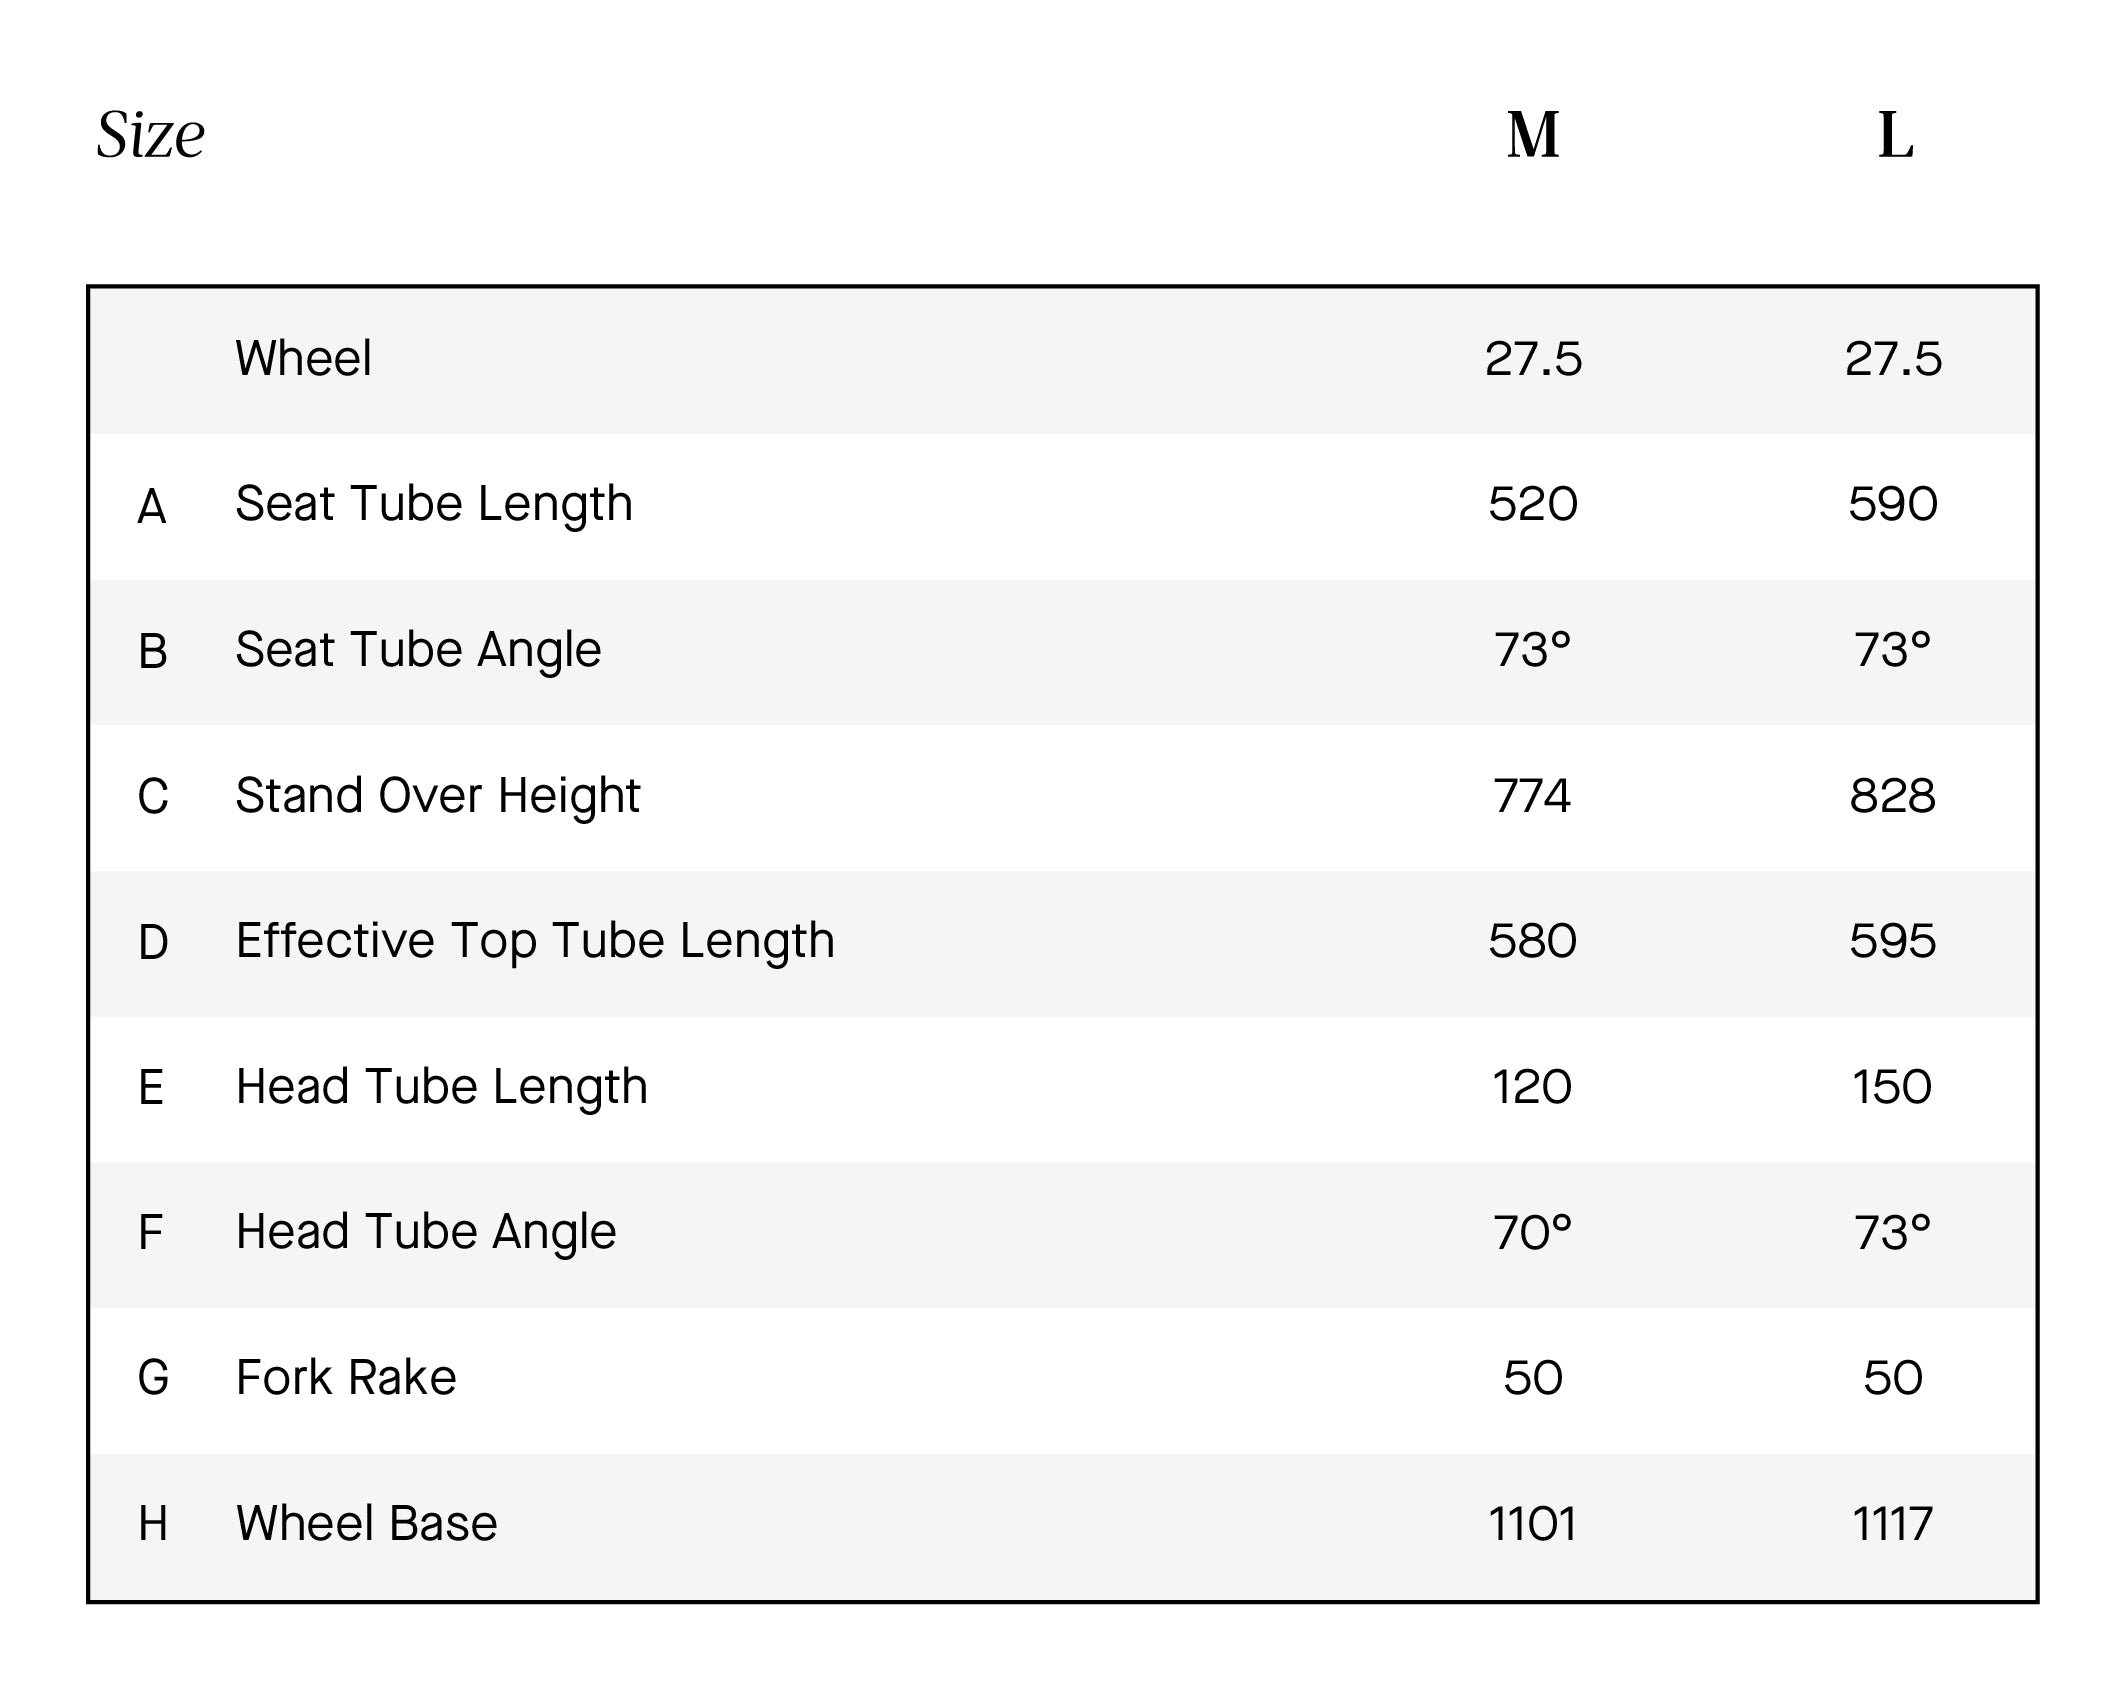Select the M size column header

1532,135
